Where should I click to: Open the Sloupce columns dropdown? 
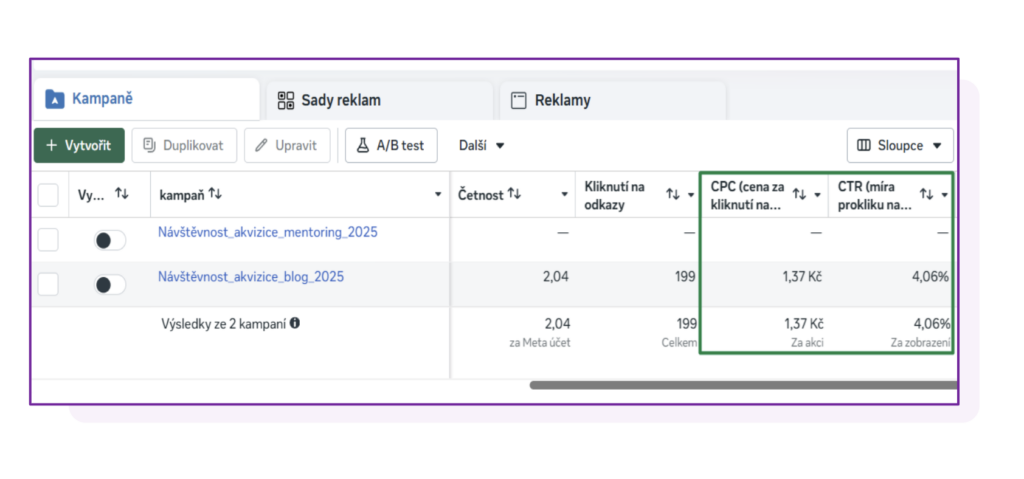[x=900, y=145]
